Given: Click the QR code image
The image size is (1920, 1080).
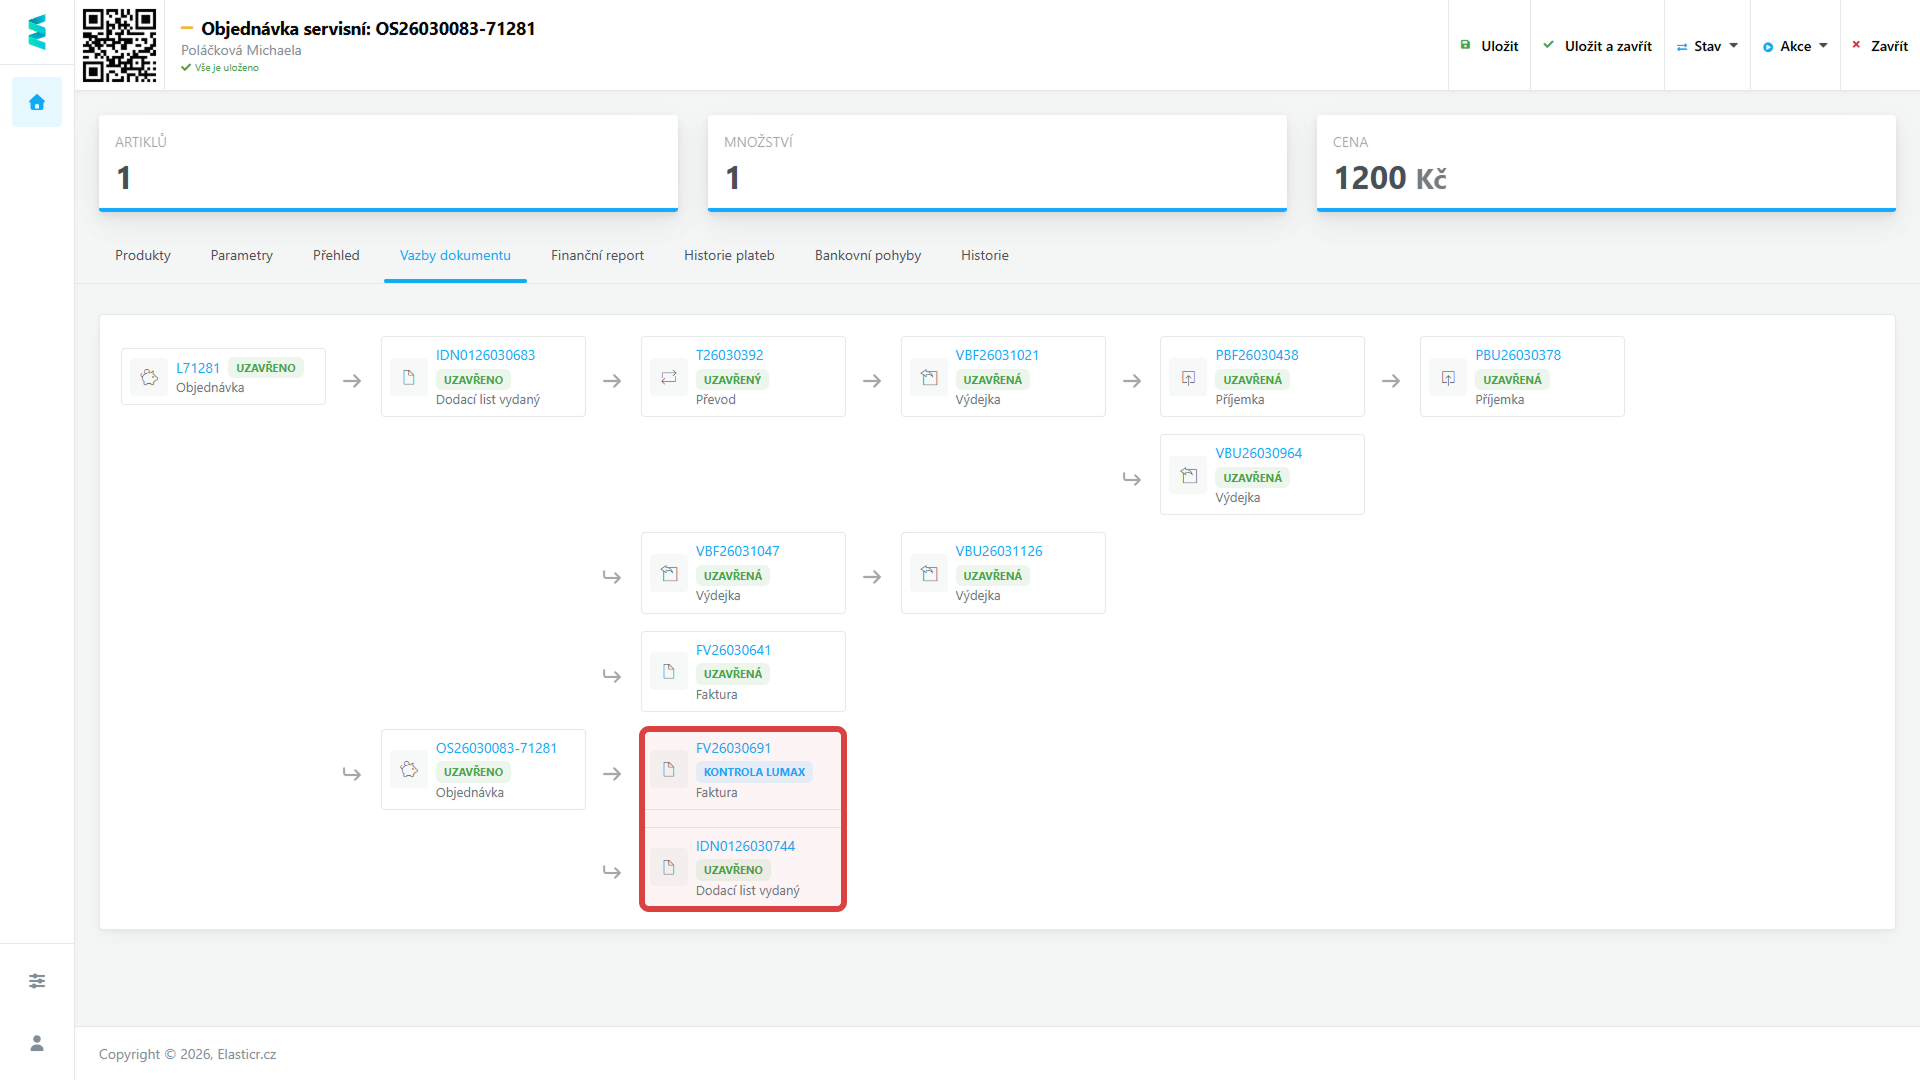Looking at the screenshot, I should click(x=119, y=45).
